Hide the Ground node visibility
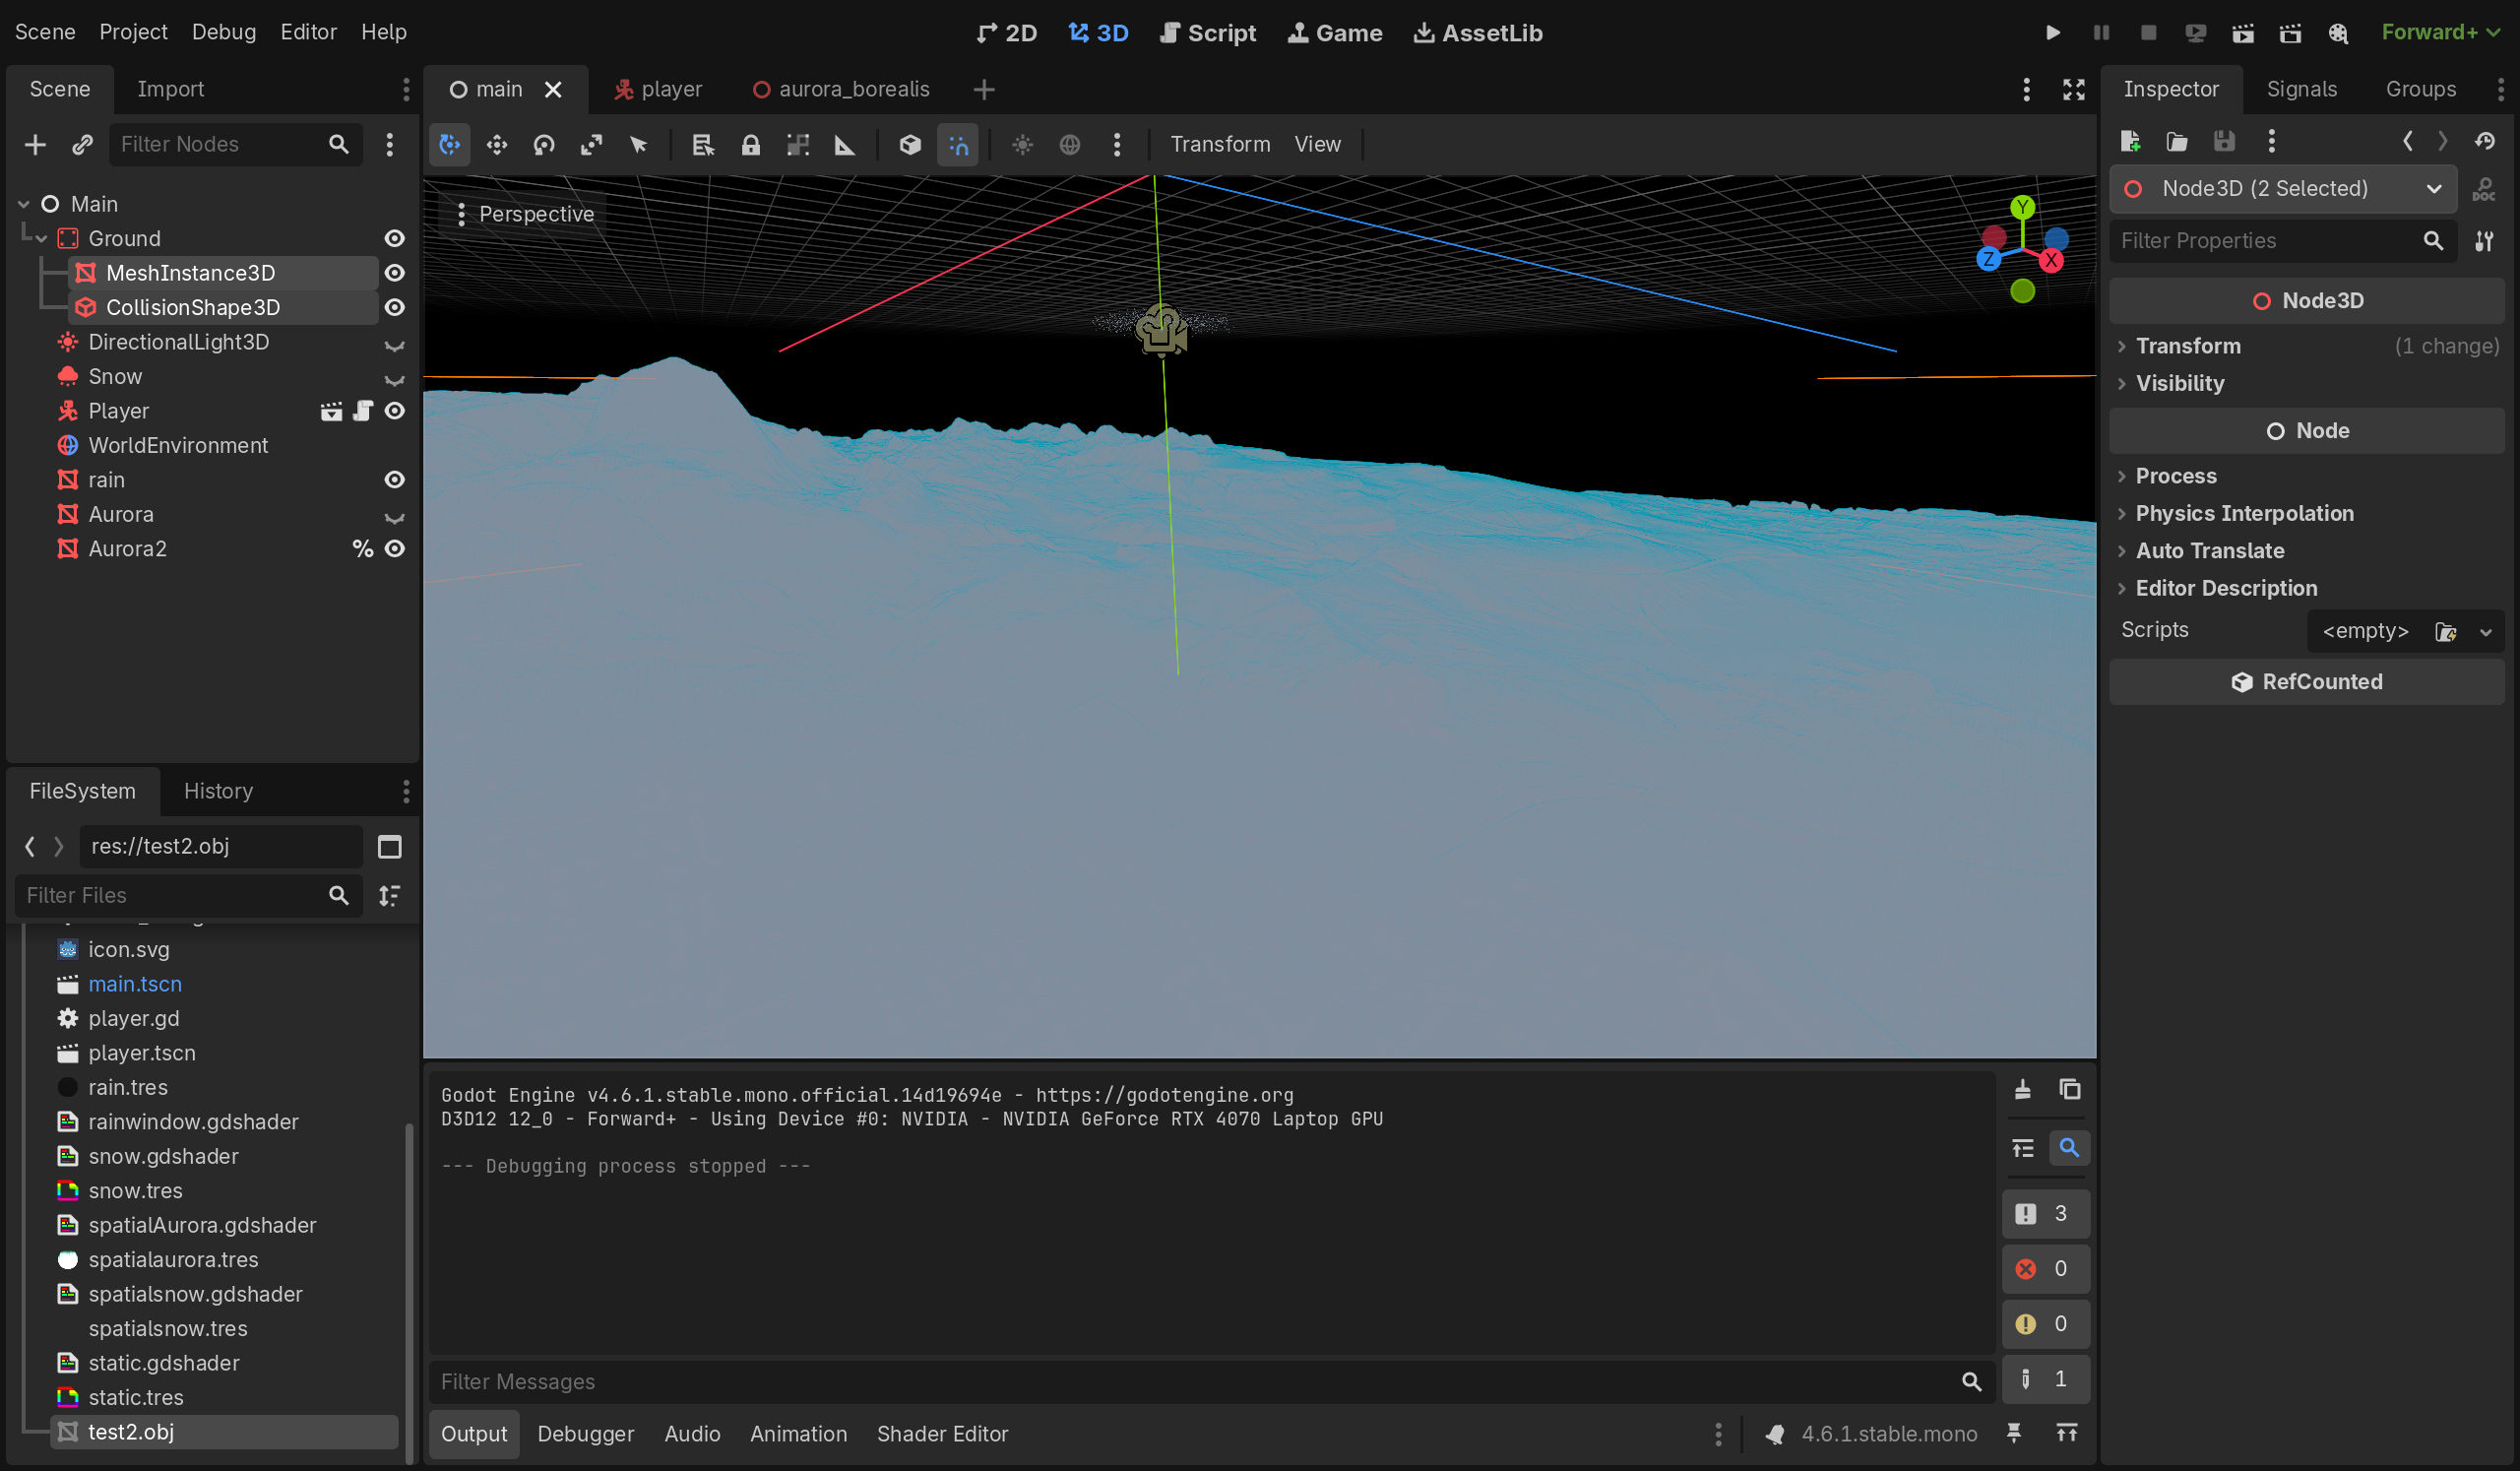This screenshot has height=1471, width=2520. pyautogui.click(x=395, y=238)
